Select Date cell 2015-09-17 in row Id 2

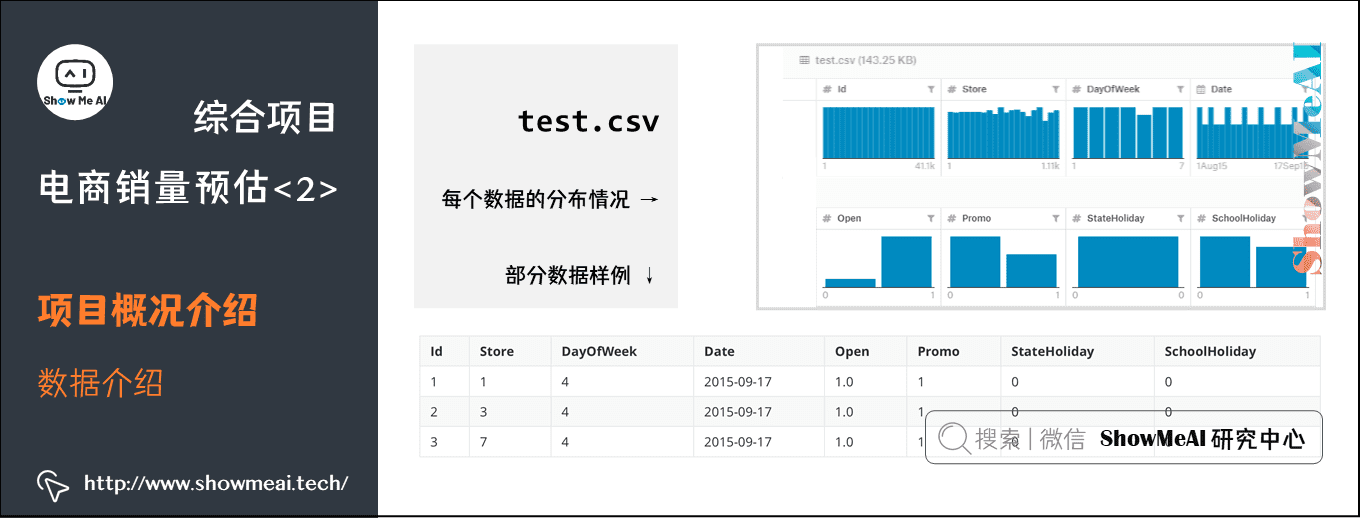[738, 412]
